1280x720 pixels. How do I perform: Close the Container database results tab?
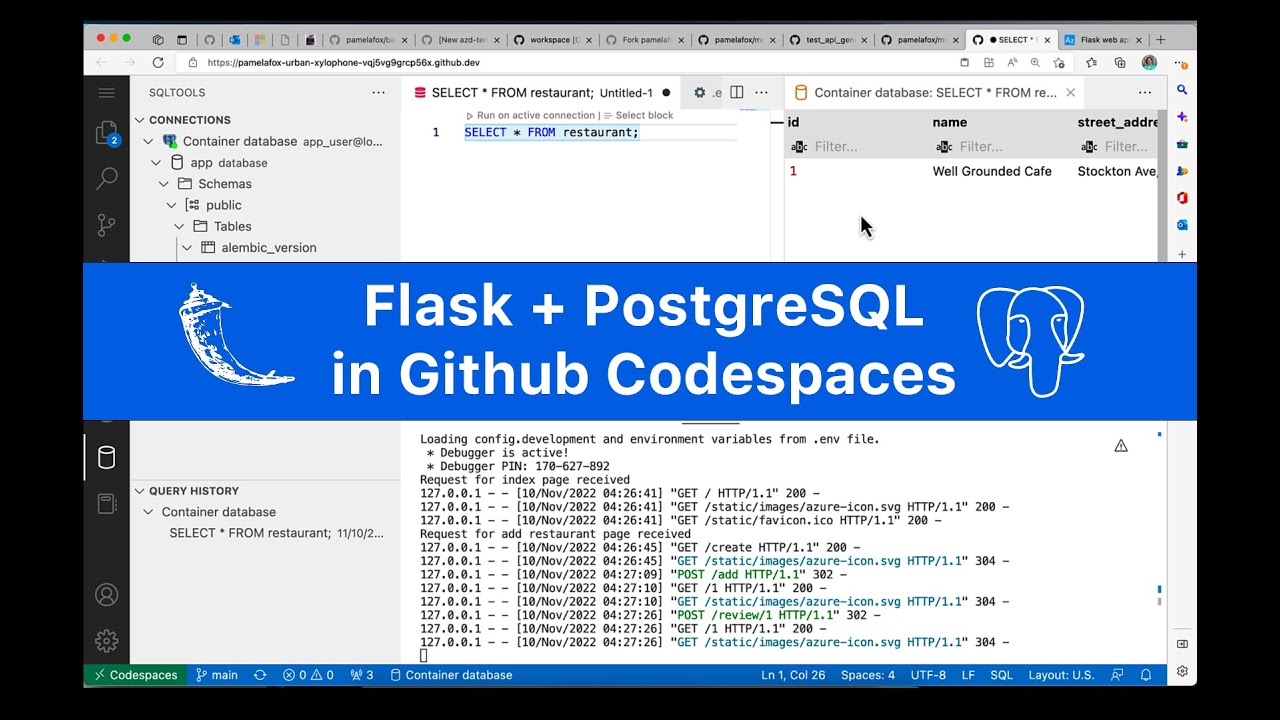pyautogui.click(x=1070, y=92)
